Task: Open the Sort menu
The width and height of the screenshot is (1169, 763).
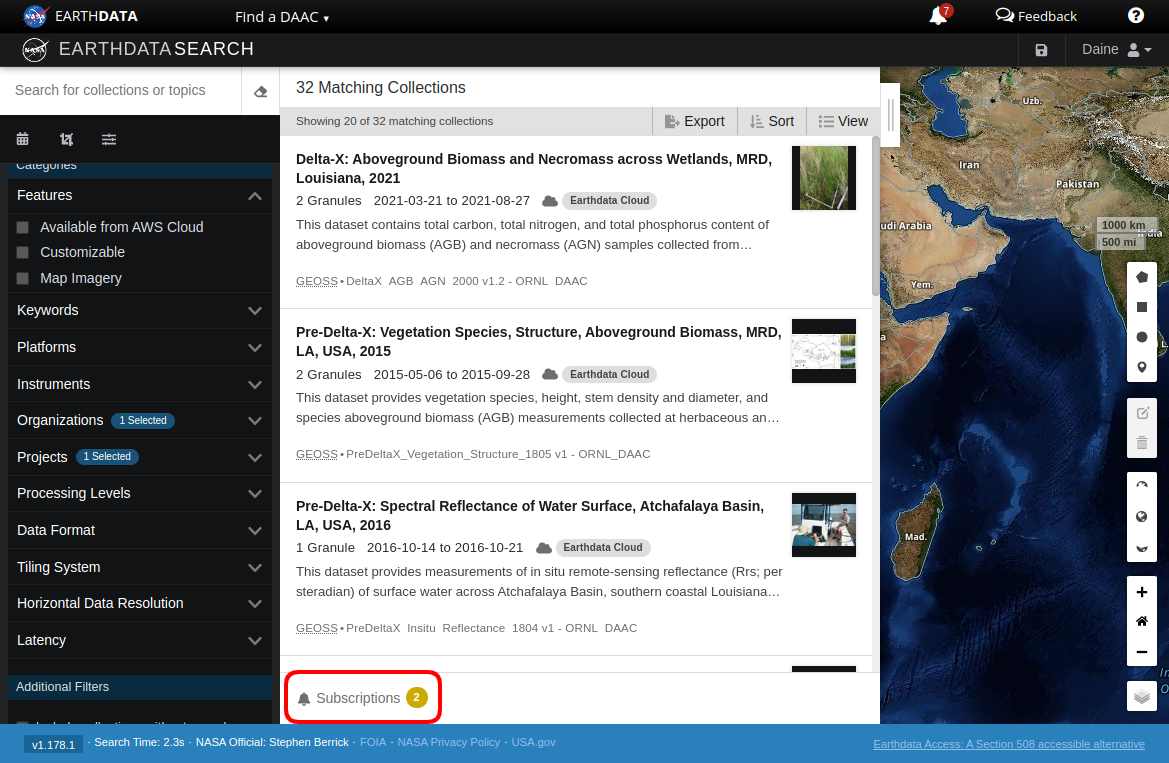Action: click(772, 121)
